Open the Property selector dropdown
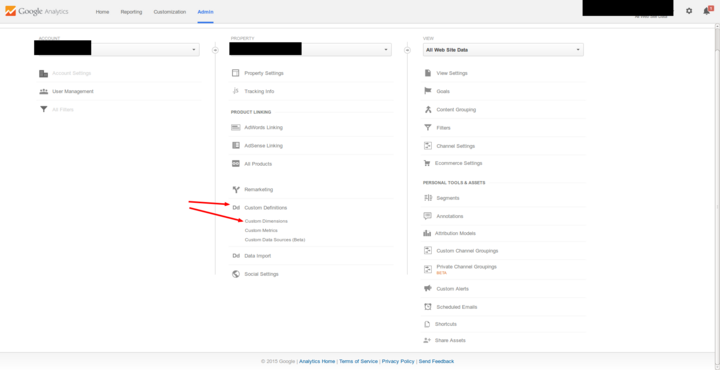 [310, 50]
